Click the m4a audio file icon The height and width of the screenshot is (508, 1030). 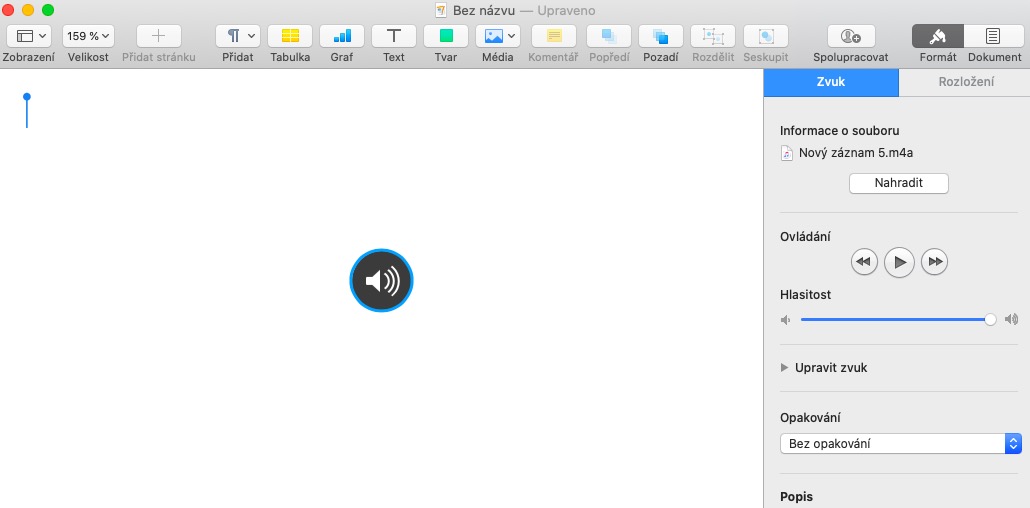pos(786,153)
